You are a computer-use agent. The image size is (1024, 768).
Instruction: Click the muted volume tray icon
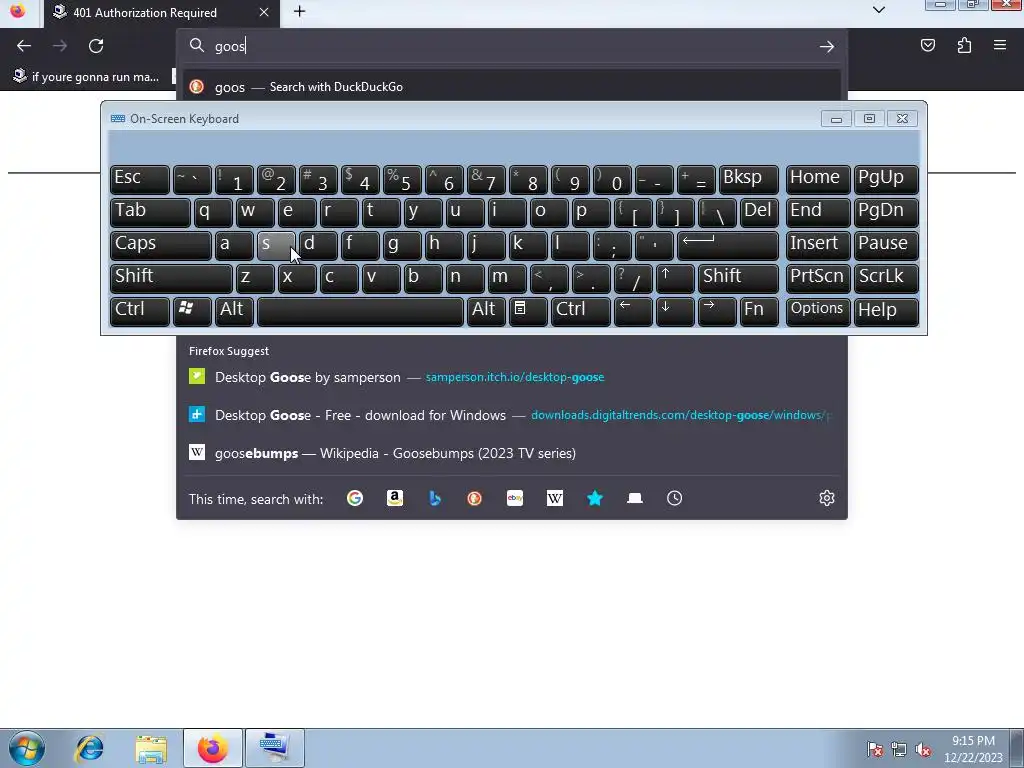pos(923,750)
